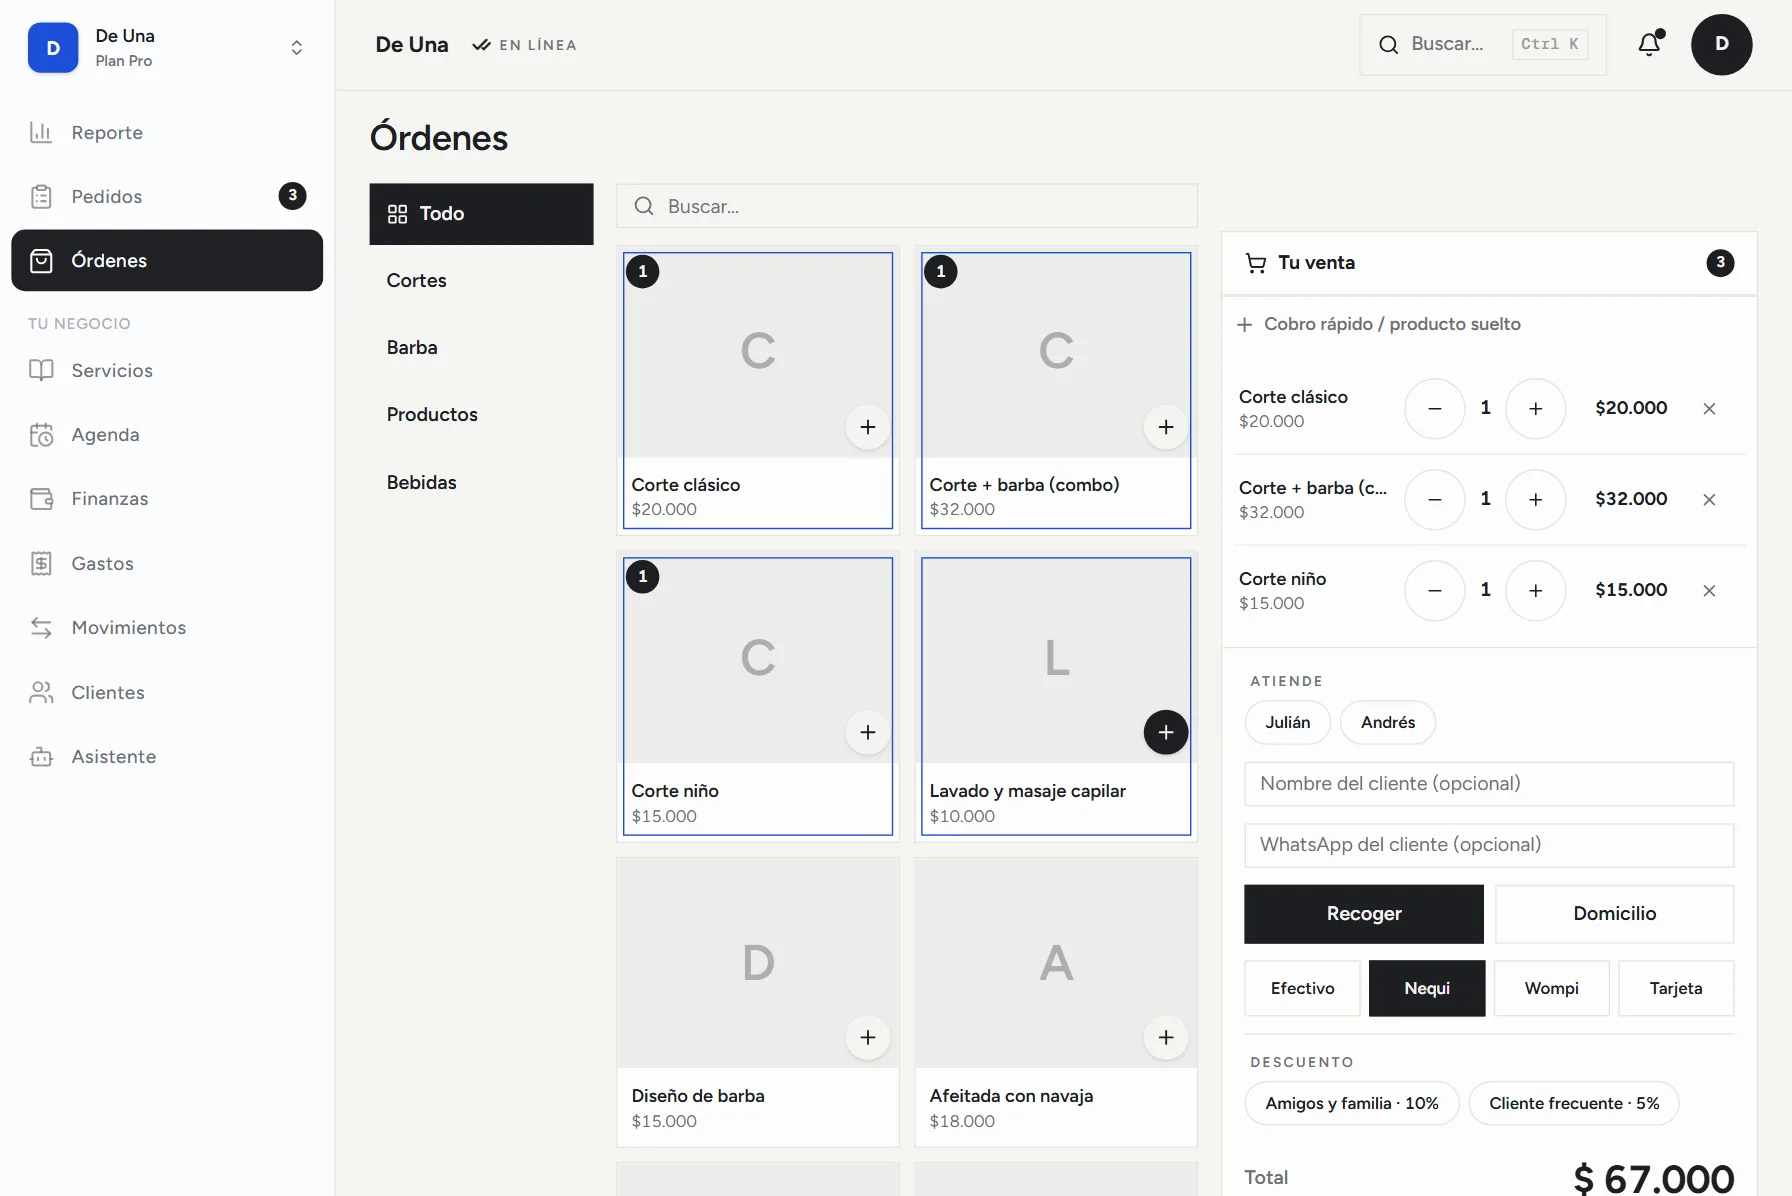Open the Asistente bot icon
The height and width of the screenshot is (1196, 1792).
pyautogui.click(x=41, y=757)
